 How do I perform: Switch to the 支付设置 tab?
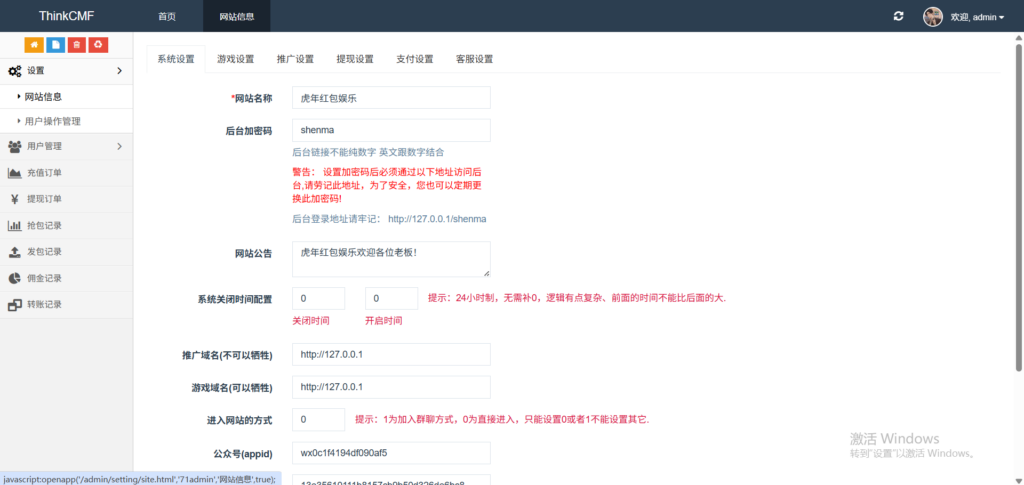point(414,59)
